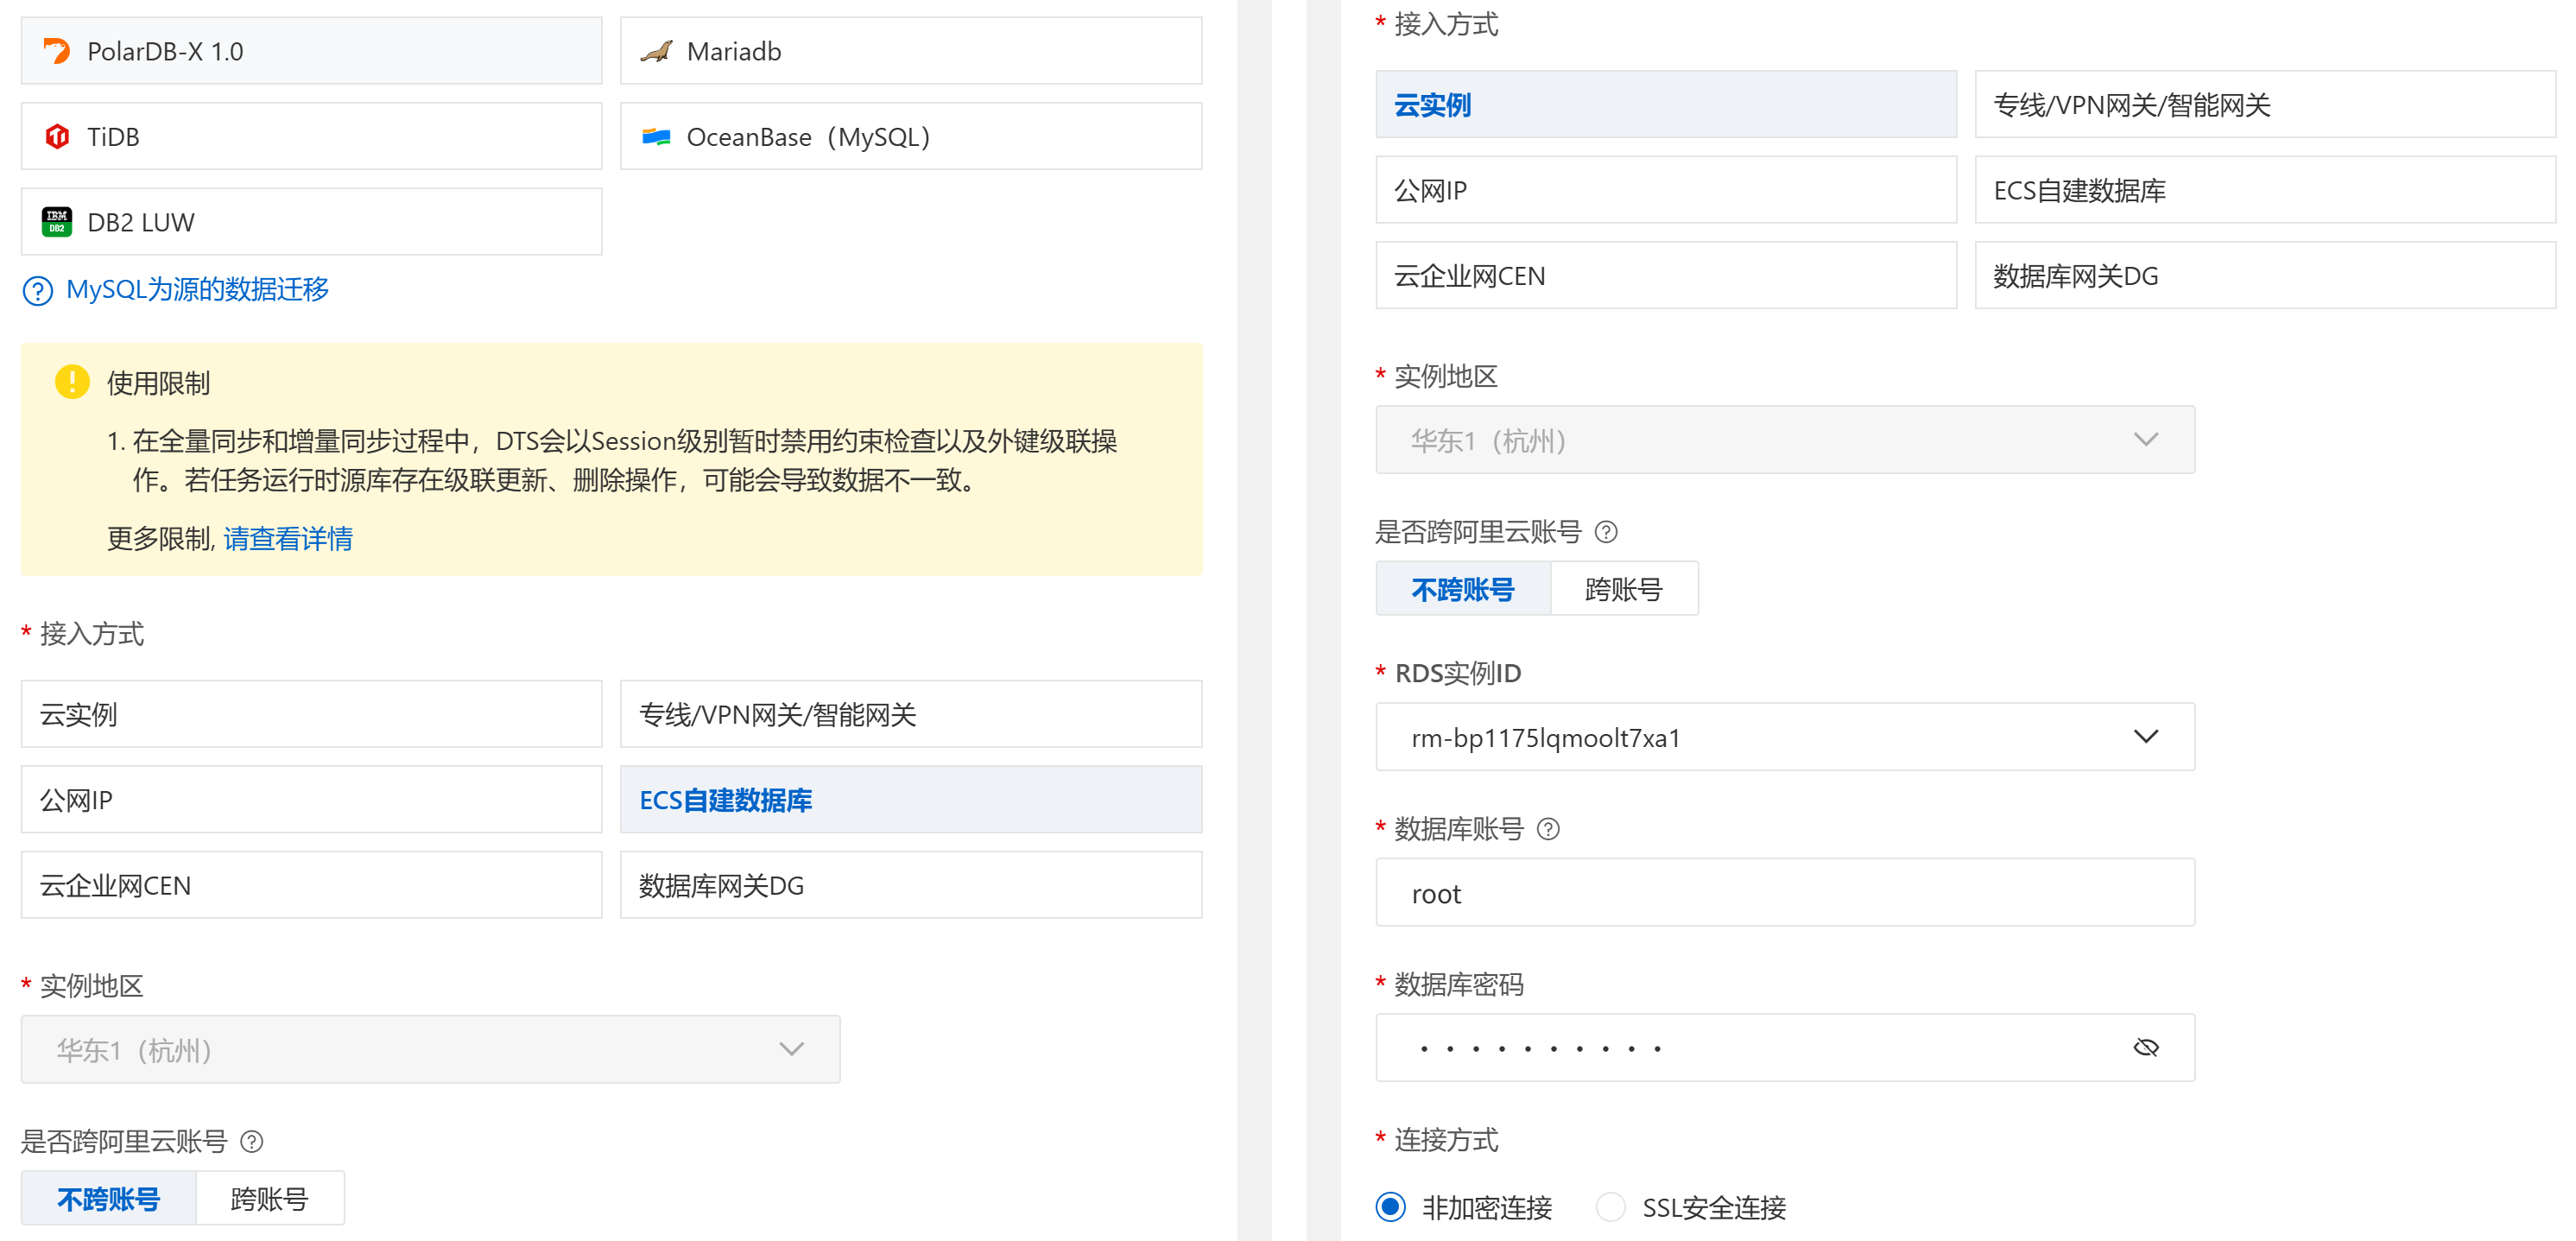This screenshot has height=1241, width=2576.
Task: Select 云企业网CEN in right panel
Action: click(1666, 275)
